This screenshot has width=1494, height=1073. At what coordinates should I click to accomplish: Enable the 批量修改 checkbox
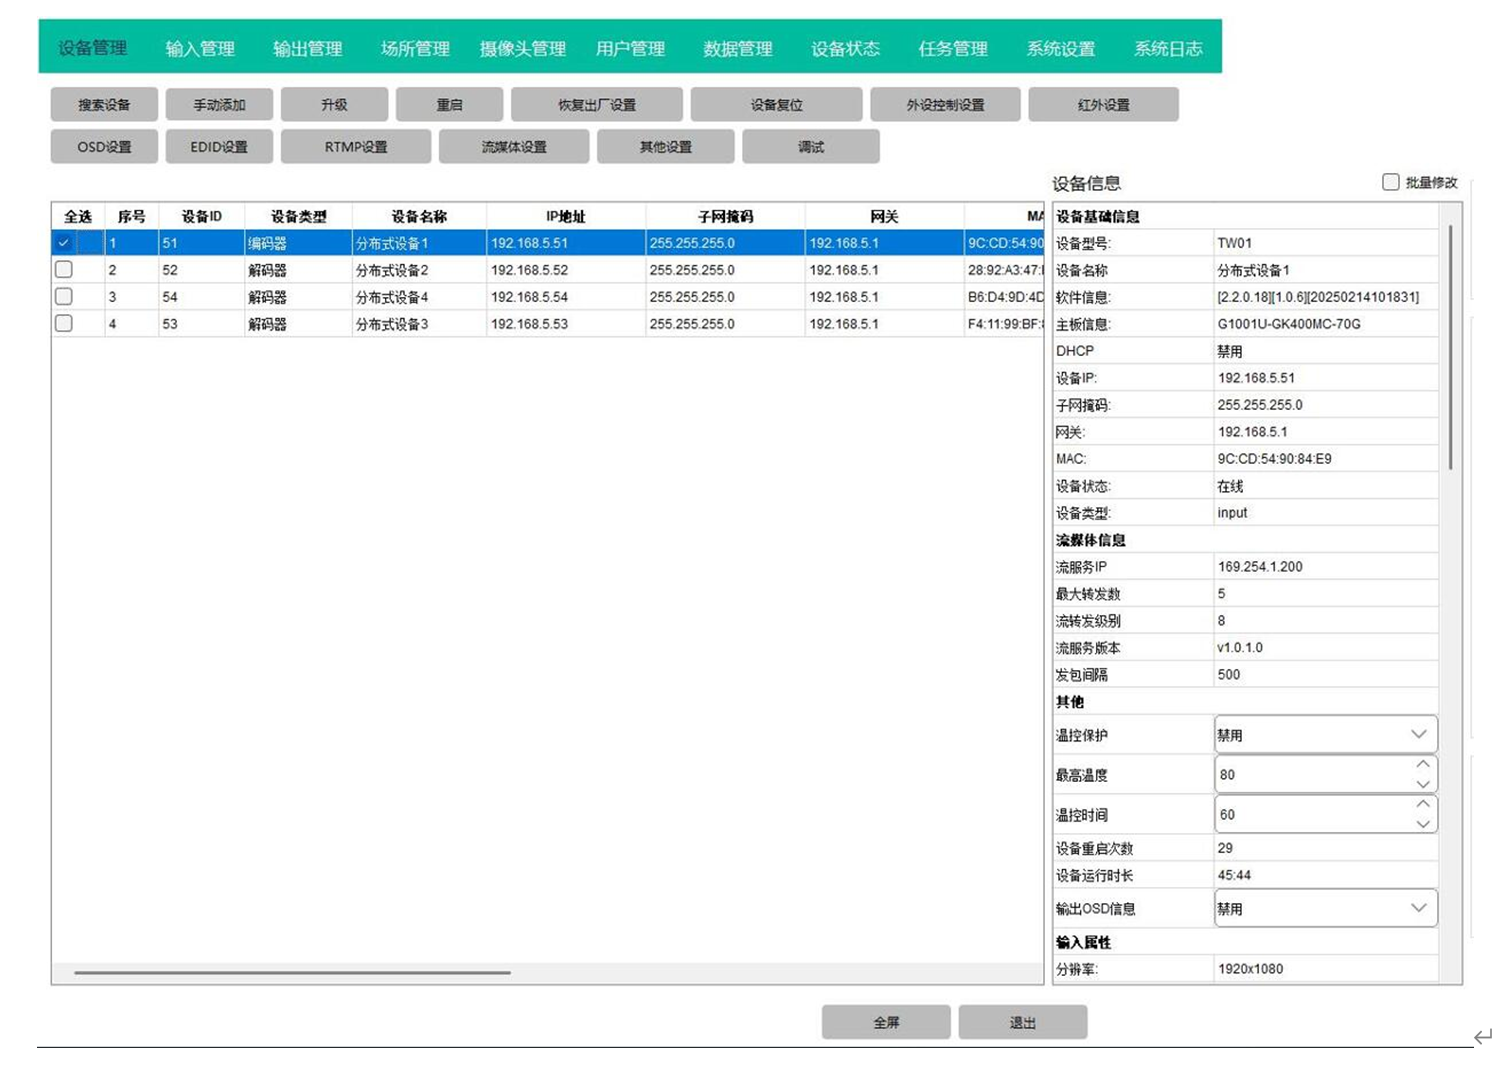point(1390,182)
